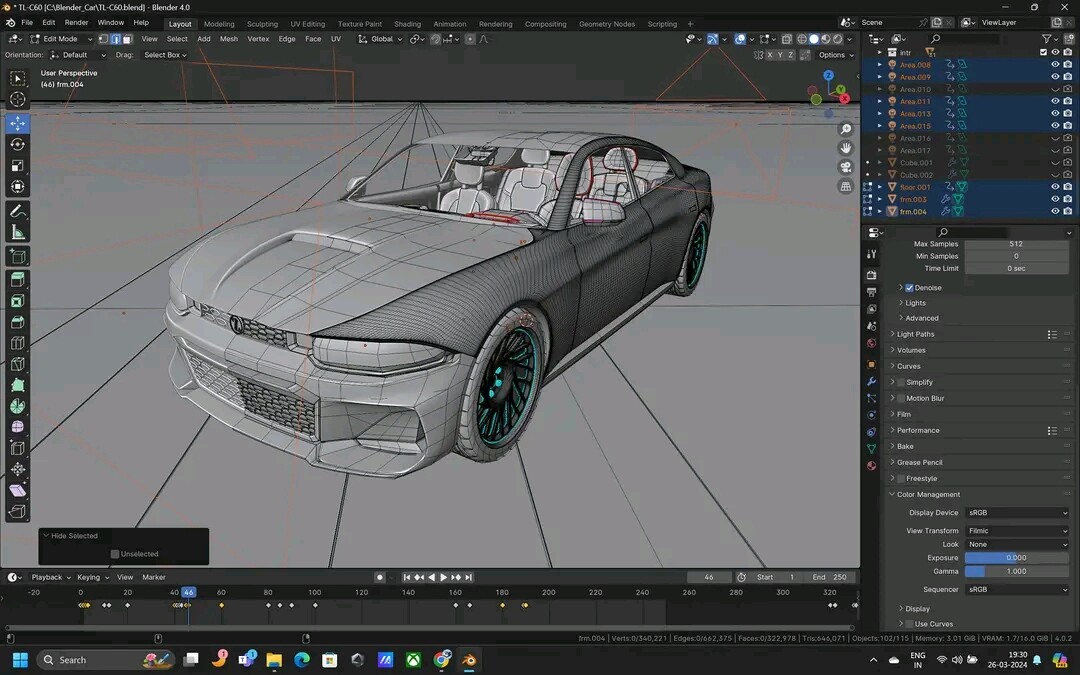Click the current frame field showing 46
Image resolution: width=1080 pixels, height=675 pixels.
coord(709,577)
